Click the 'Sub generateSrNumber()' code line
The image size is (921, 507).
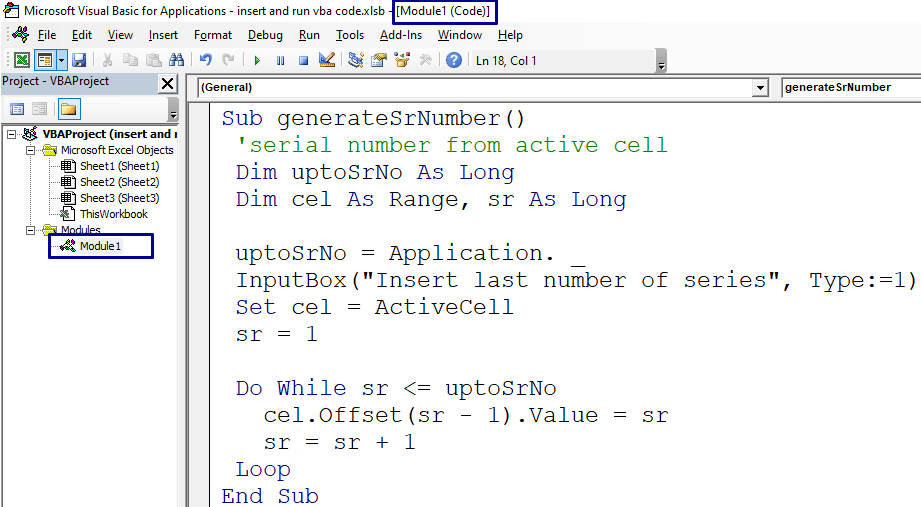[x=373, y=119]
